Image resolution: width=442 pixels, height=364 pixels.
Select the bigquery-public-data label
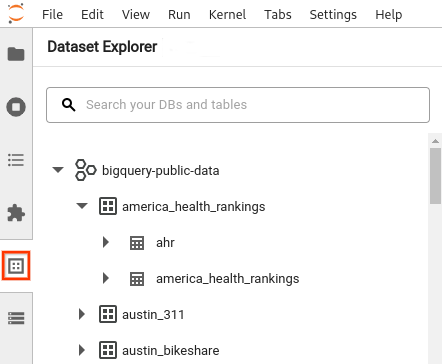point(161,171)
